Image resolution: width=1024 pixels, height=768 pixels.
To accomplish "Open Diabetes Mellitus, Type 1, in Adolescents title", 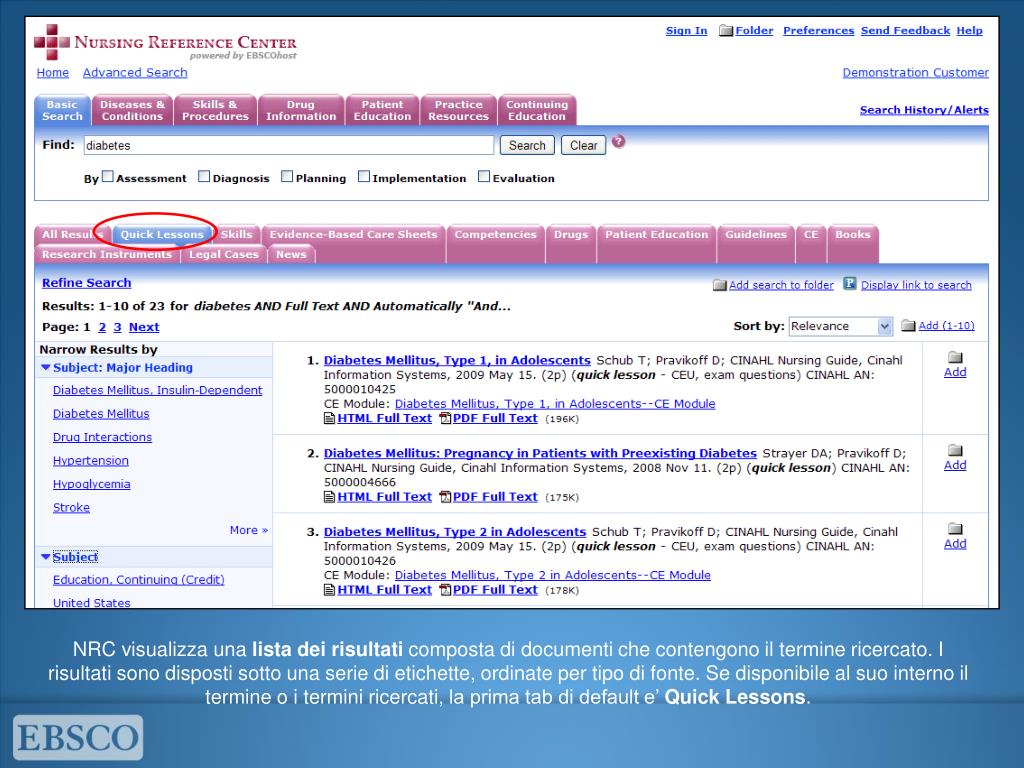I will click(457, 360).
